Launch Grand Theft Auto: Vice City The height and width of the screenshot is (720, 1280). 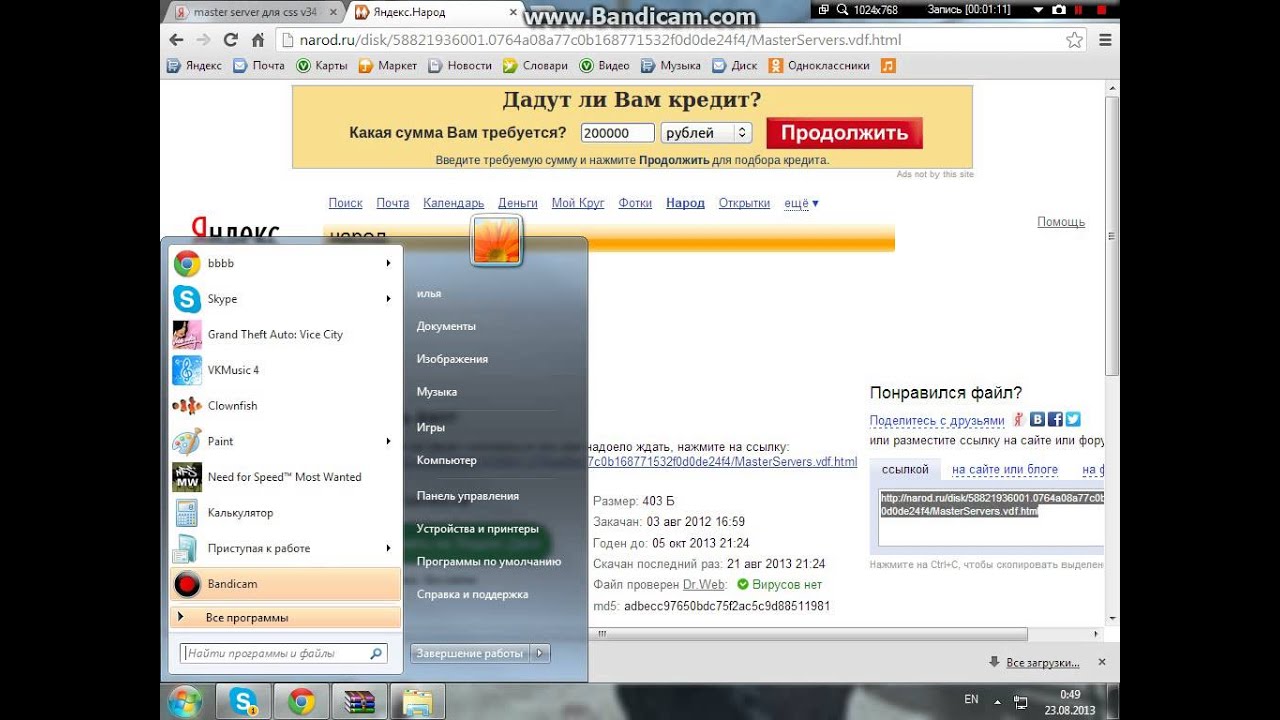(285, 334)
